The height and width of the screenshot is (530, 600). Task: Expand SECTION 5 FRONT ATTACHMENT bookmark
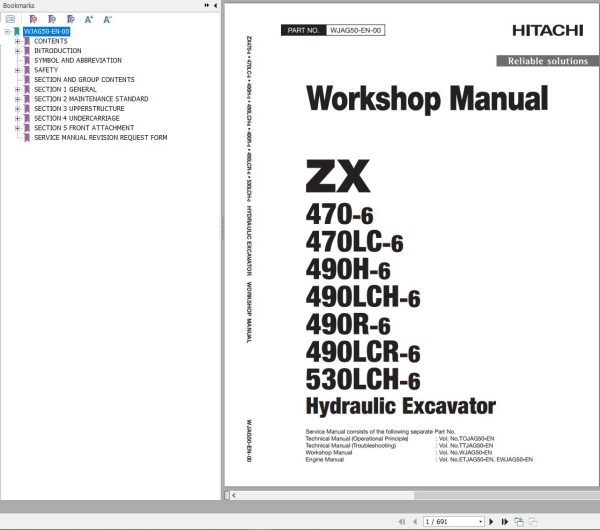pyautogui.click(x=17, y=128)
